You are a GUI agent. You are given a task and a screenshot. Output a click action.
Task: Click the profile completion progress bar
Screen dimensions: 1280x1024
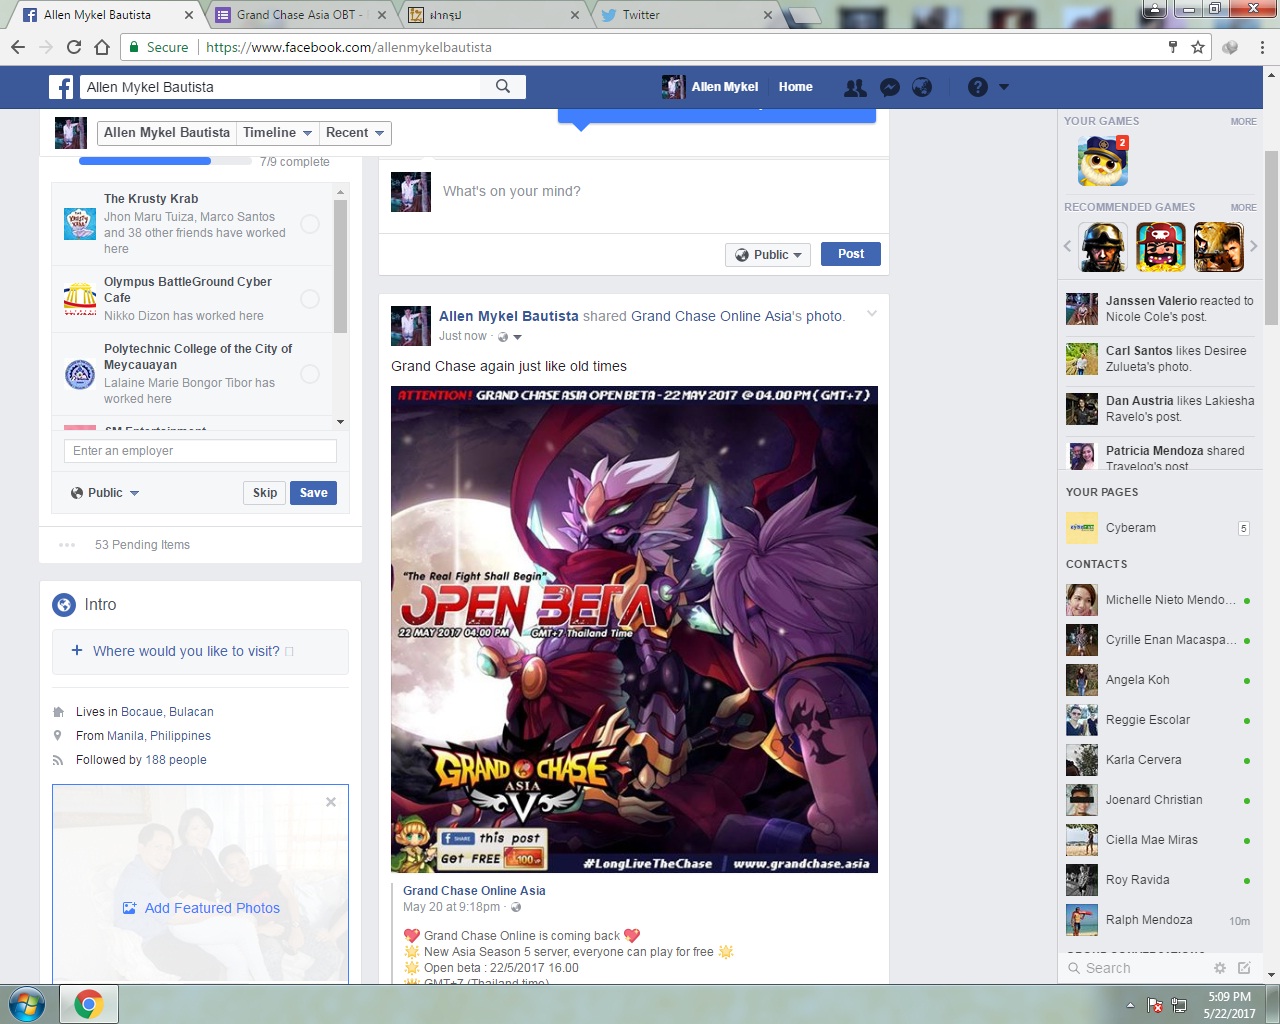tap(165, 161)
